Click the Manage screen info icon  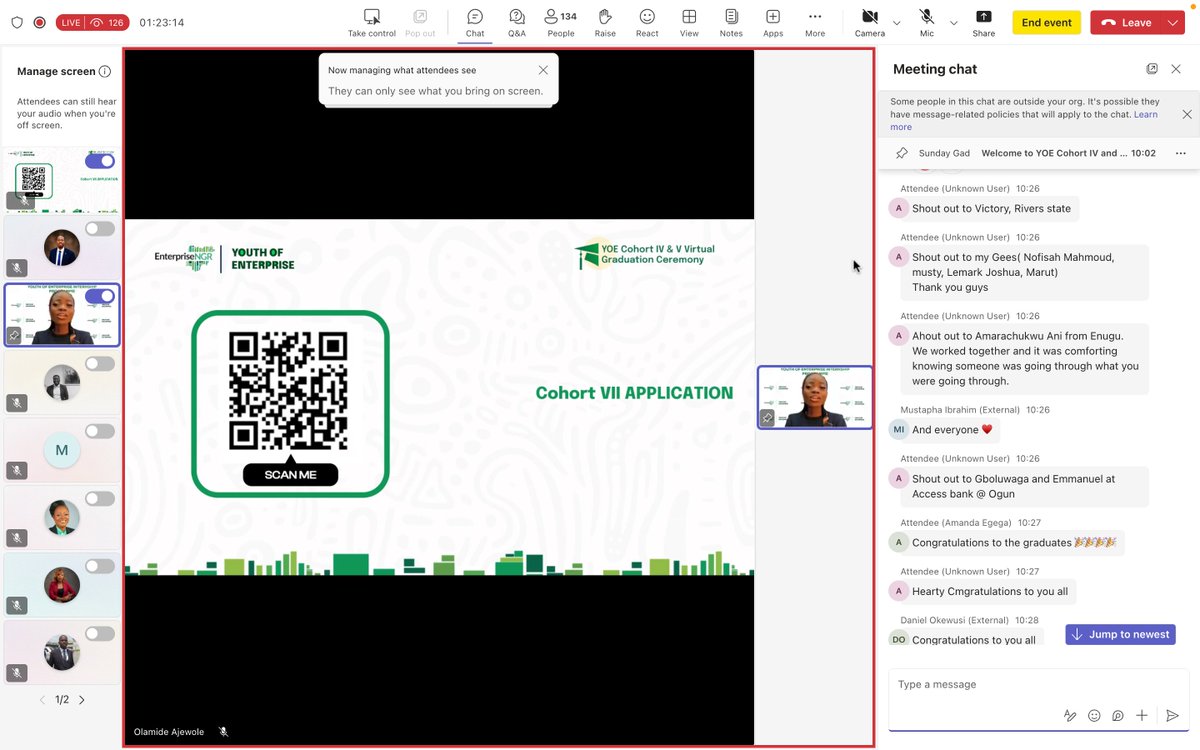(x=105, y=71)
